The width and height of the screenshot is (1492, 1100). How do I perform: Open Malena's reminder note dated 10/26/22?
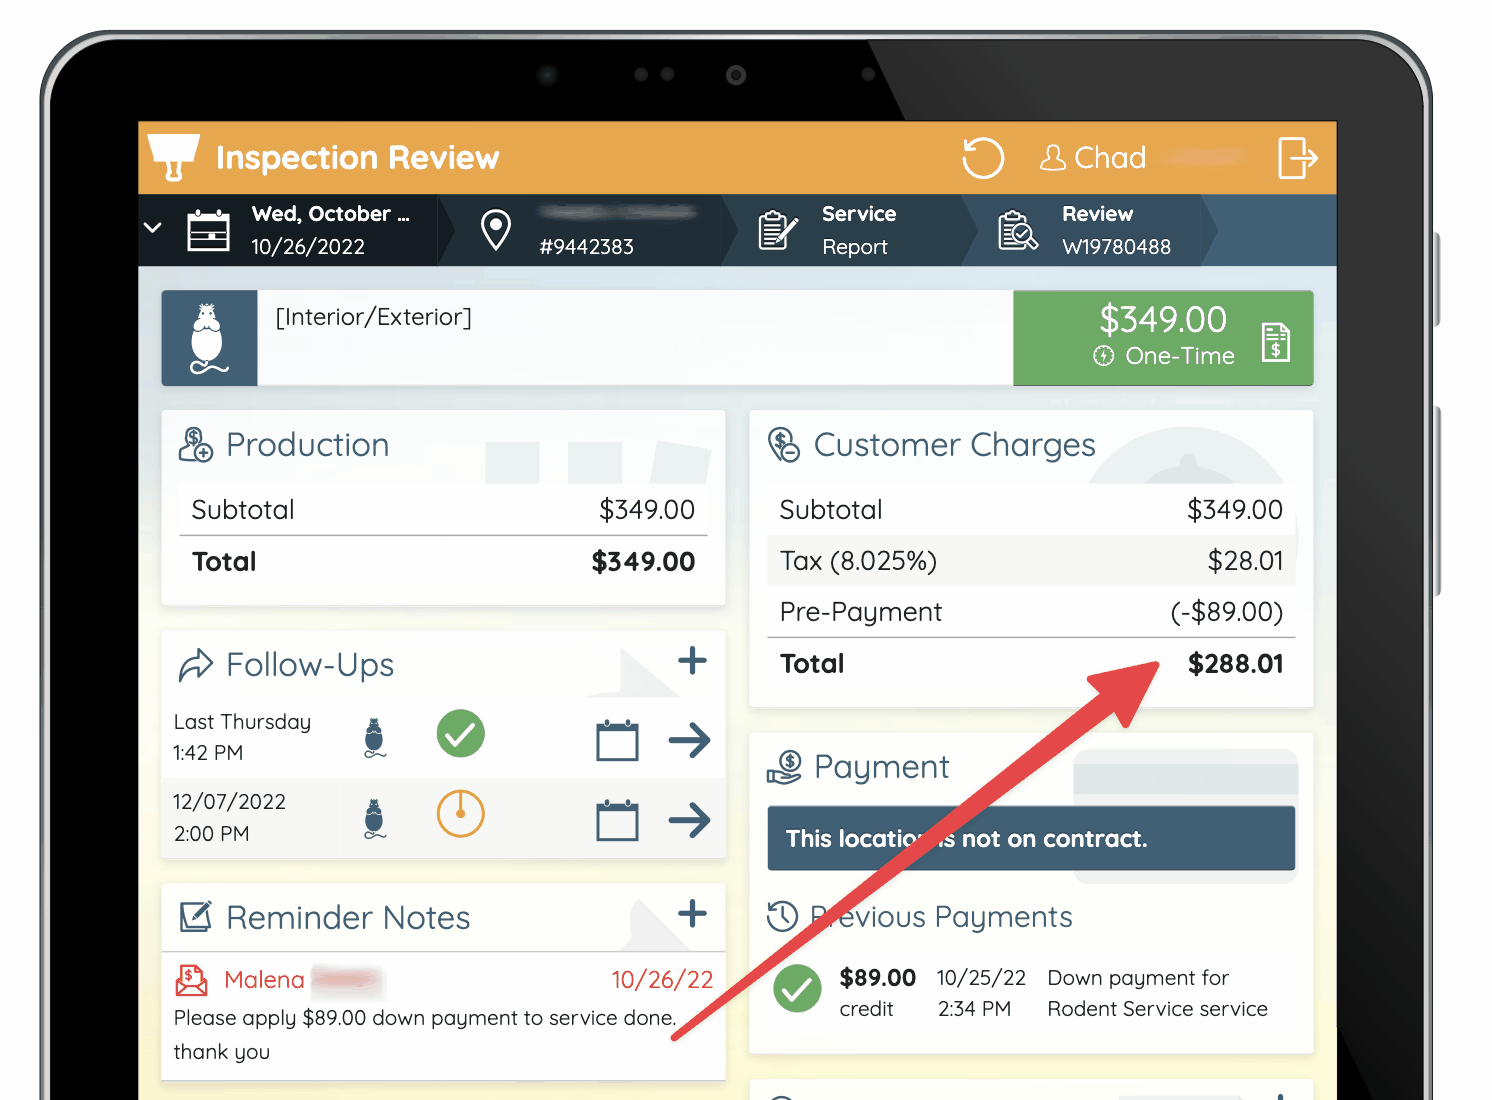pyautogui.click(x=443, y=1015)
